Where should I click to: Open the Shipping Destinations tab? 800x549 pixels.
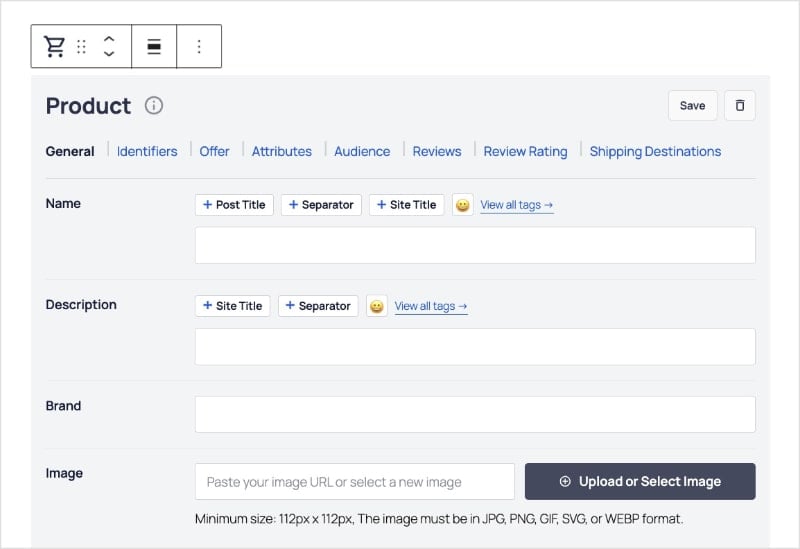(x=655, y=152)
